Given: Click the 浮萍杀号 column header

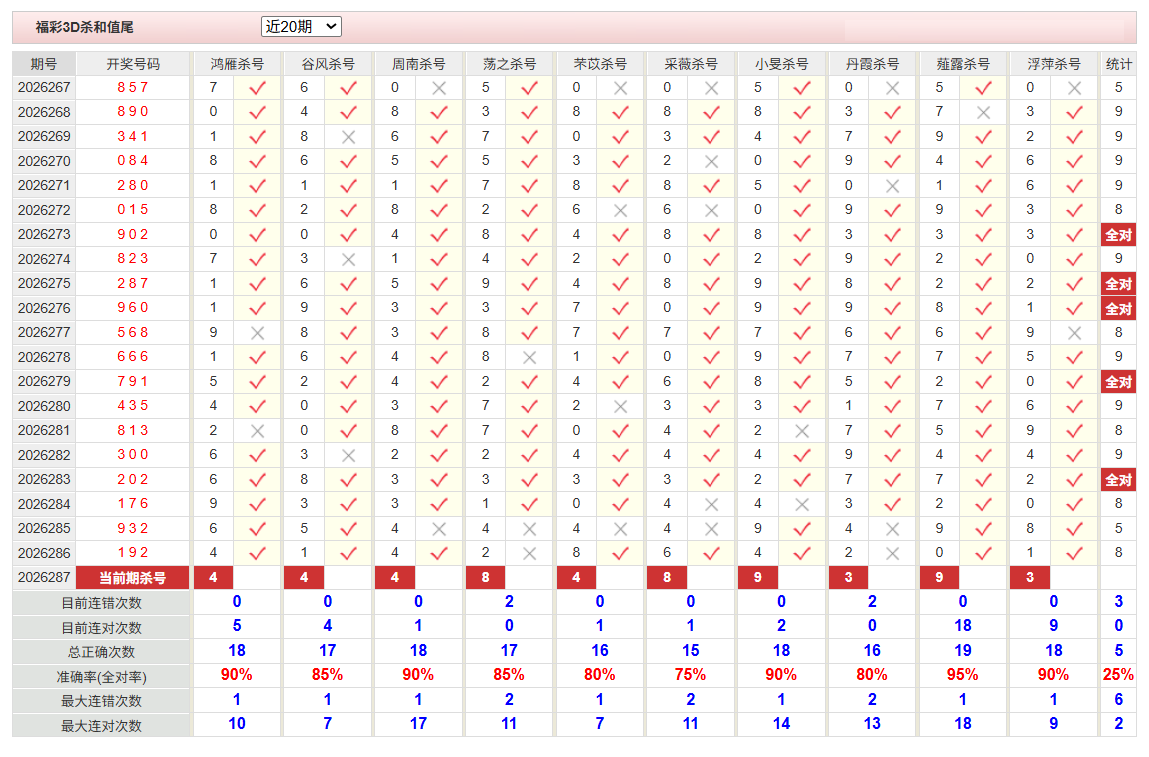Looking at the screenshot, I should 1054,64.
